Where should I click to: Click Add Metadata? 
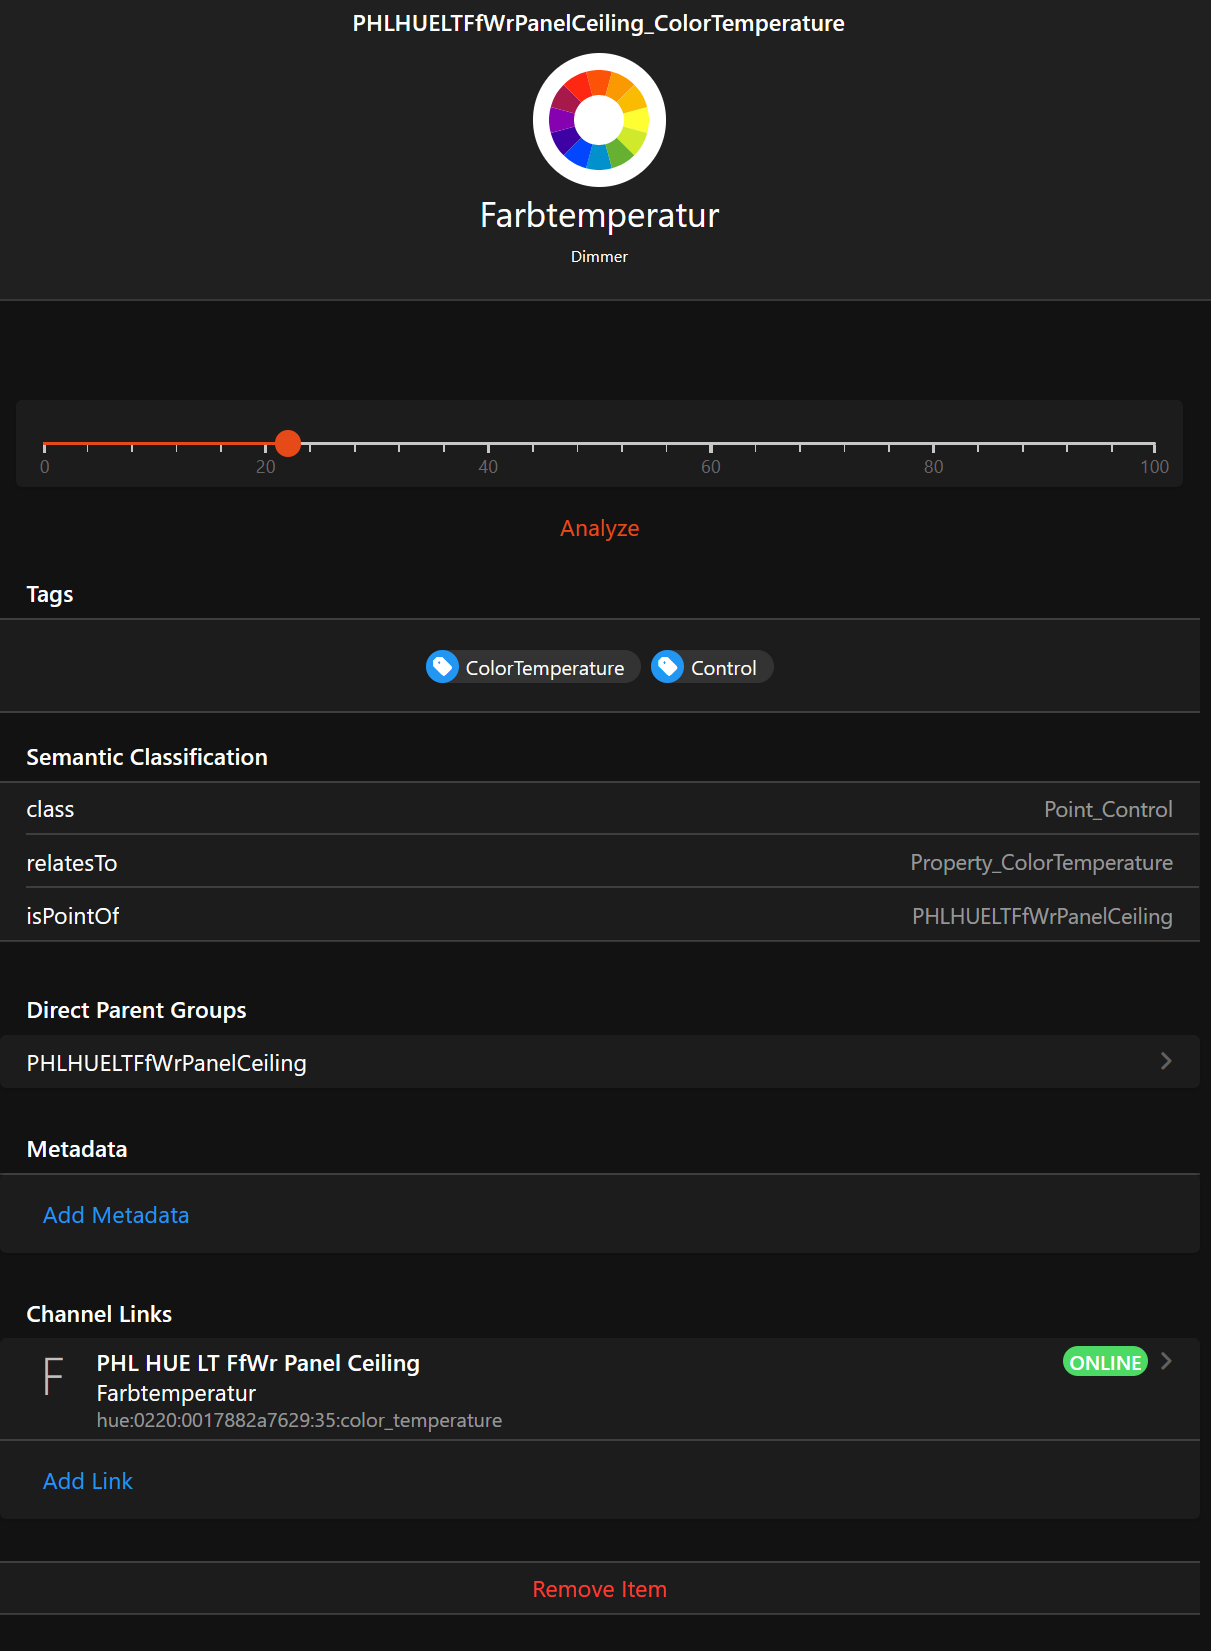pos(116,1215)
